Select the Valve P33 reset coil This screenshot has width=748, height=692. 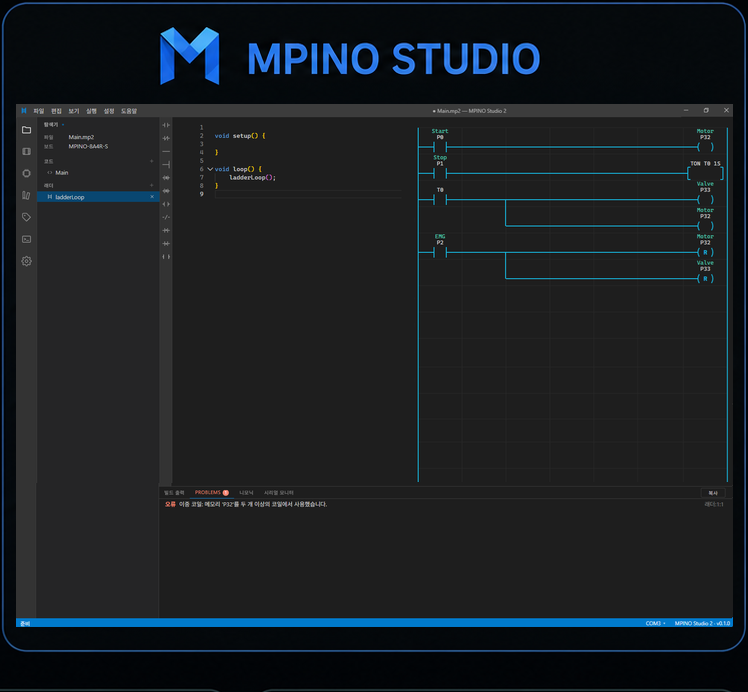(x=705, y=279)
